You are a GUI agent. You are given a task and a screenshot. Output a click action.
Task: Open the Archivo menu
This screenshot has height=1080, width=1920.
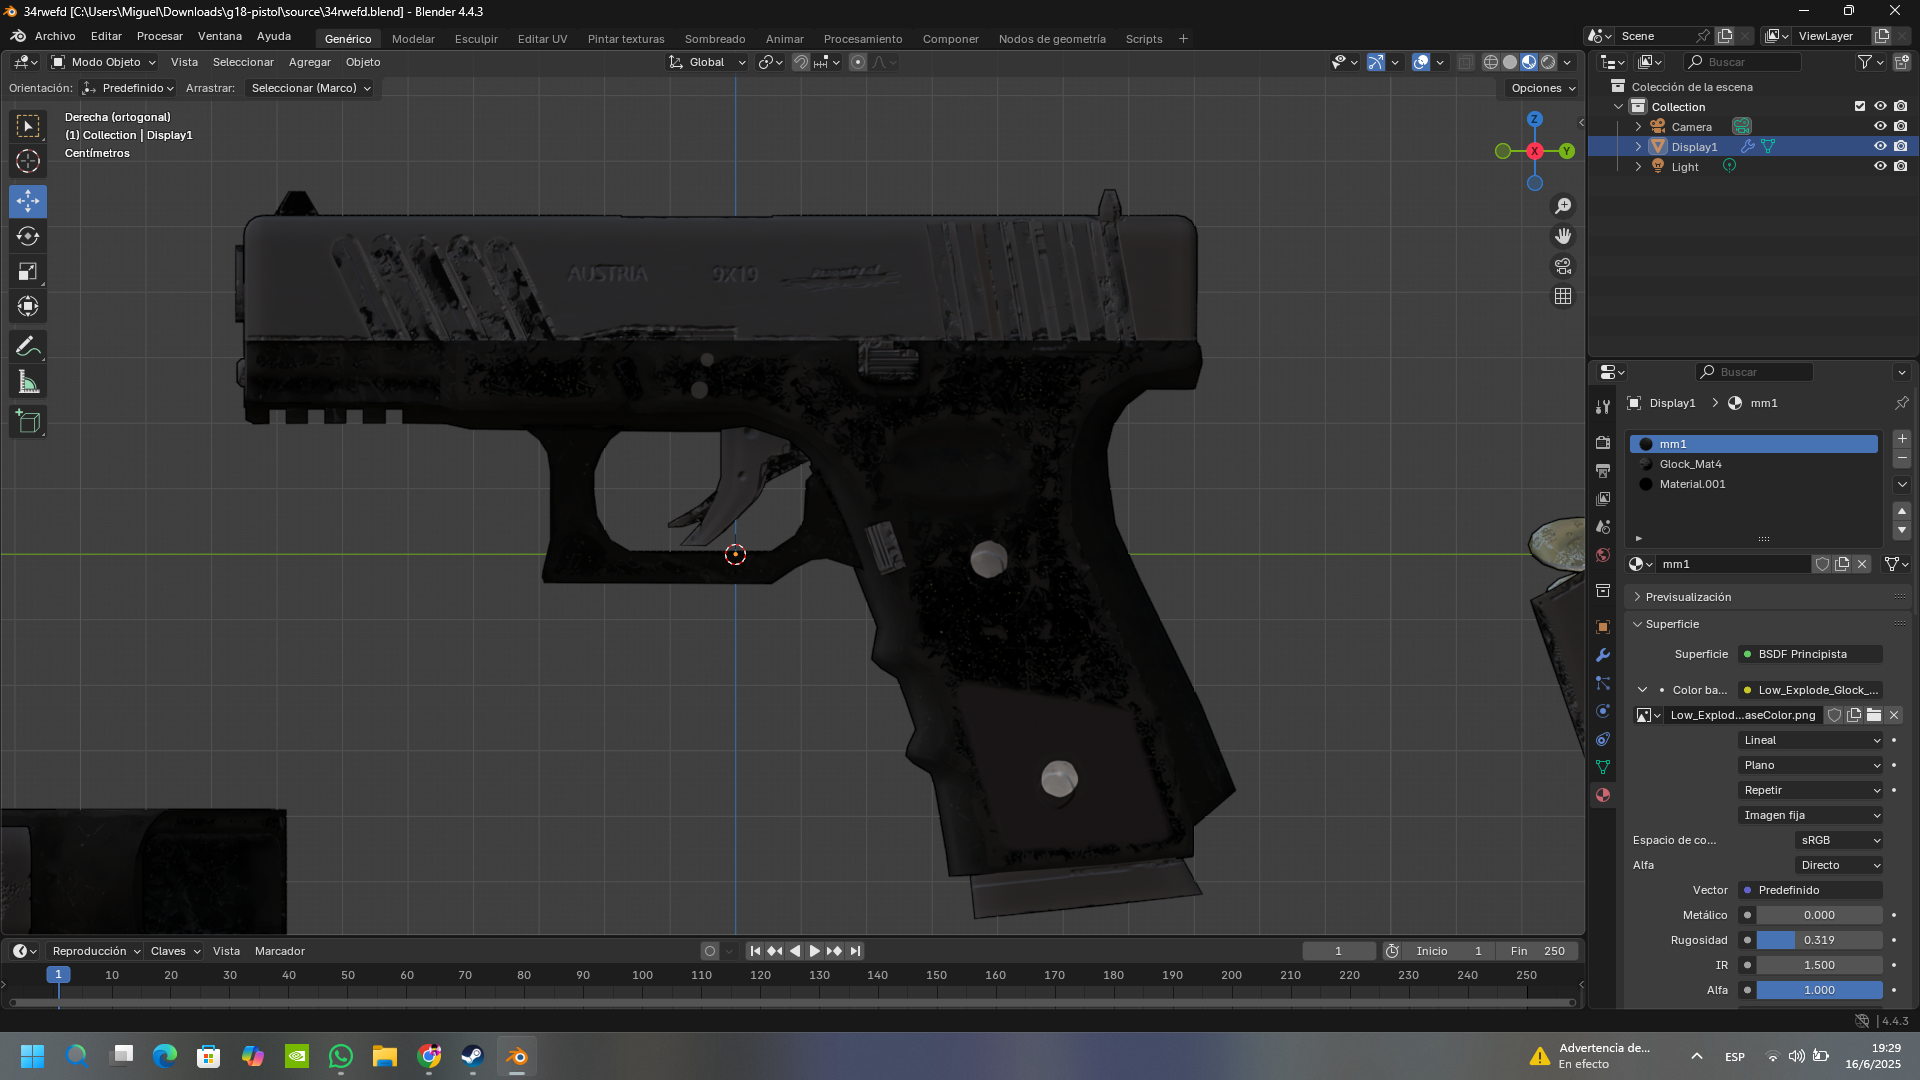coord(55,36)
